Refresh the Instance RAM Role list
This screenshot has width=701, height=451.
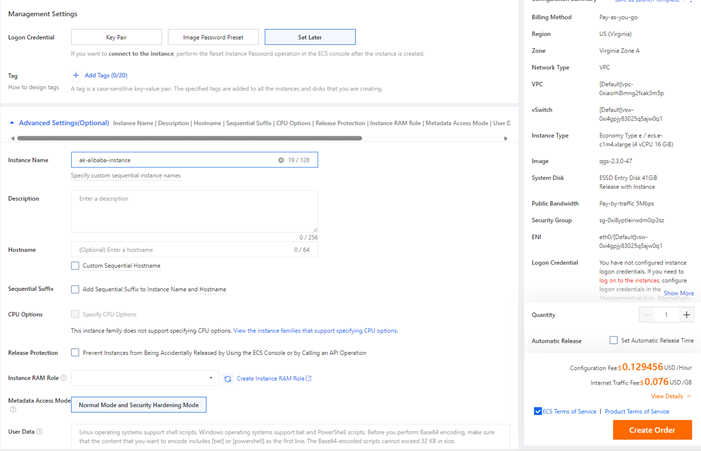(228, 379)
